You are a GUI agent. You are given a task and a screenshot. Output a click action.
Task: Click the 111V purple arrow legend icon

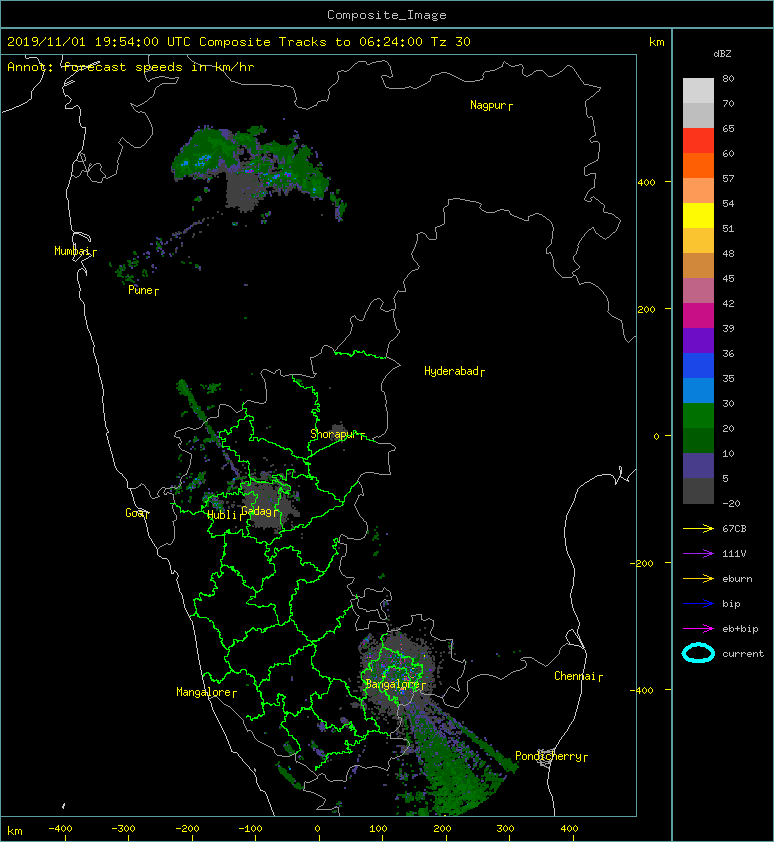tap(698, 554)
